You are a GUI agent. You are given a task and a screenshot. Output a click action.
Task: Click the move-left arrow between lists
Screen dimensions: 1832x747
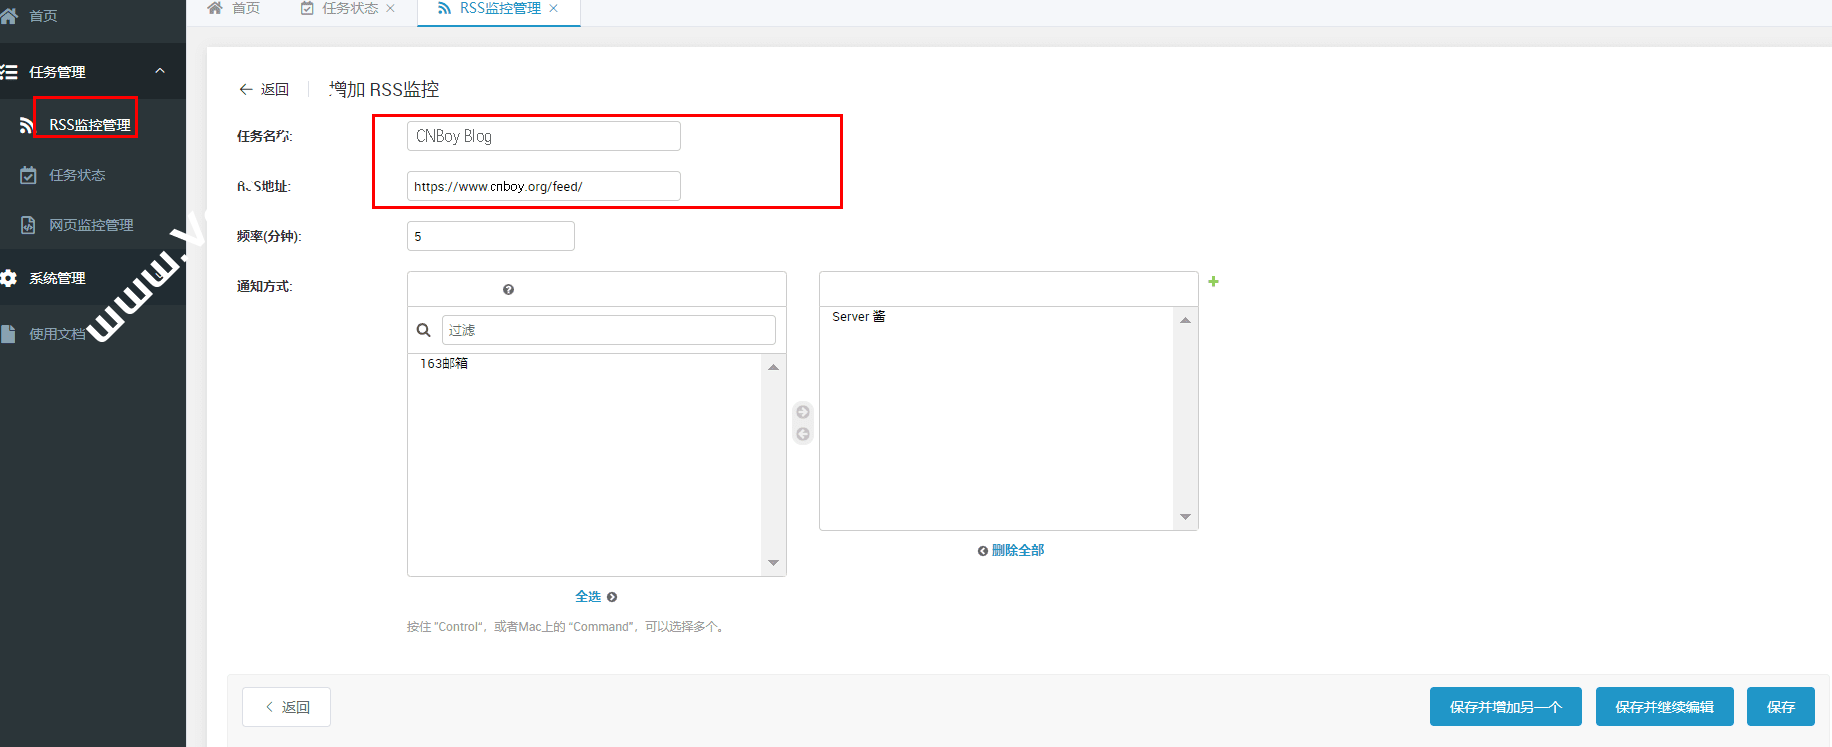803,434
